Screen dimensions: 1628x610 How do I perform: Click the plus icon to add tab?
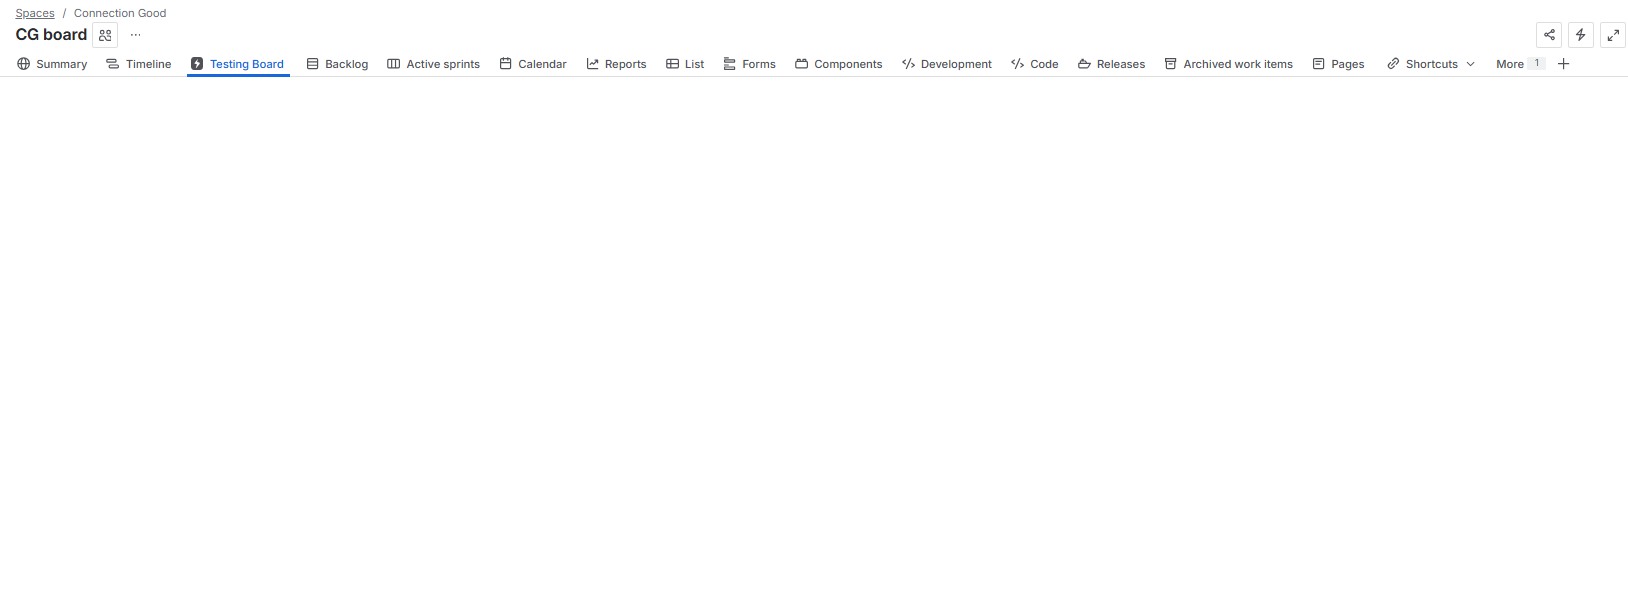pyautogui.click(x=1564, y=64)
